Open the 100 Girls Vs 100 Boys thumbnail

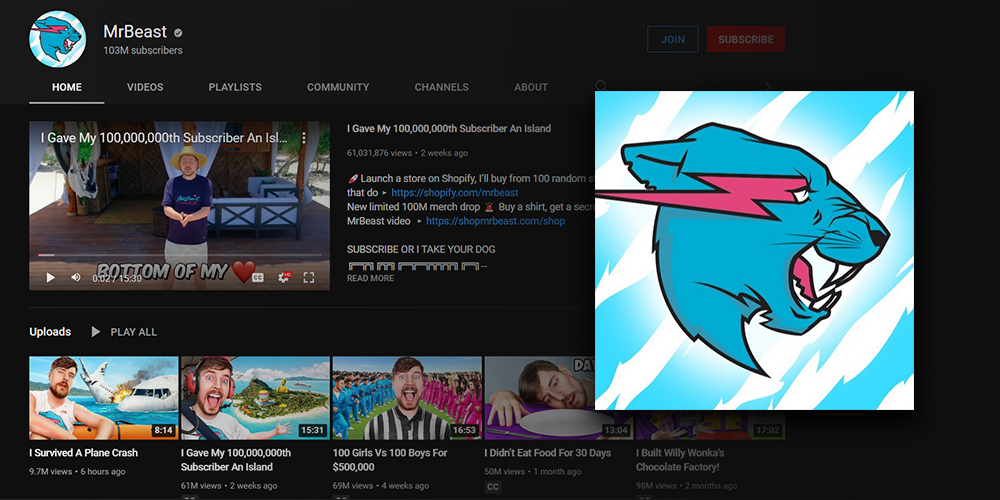[x=407, y=398]
